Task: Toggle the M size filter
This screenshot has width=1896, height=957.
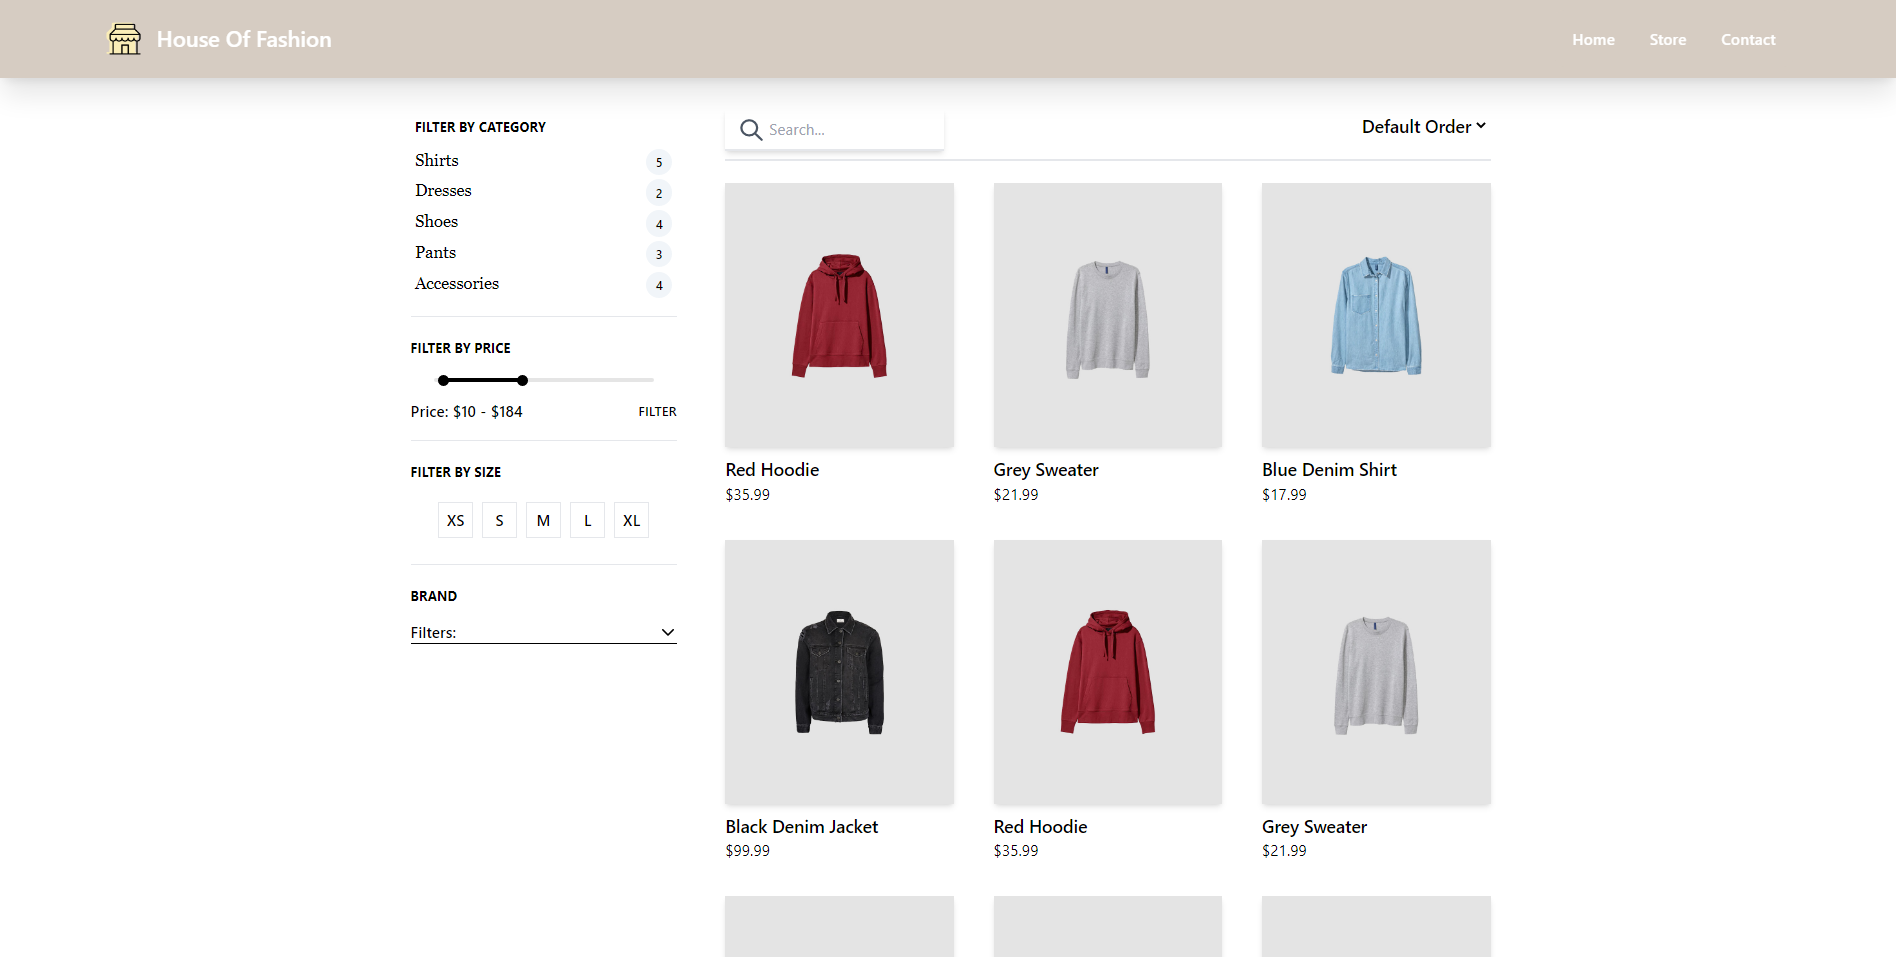Action: pyautogui.click(x=543, y=520)
